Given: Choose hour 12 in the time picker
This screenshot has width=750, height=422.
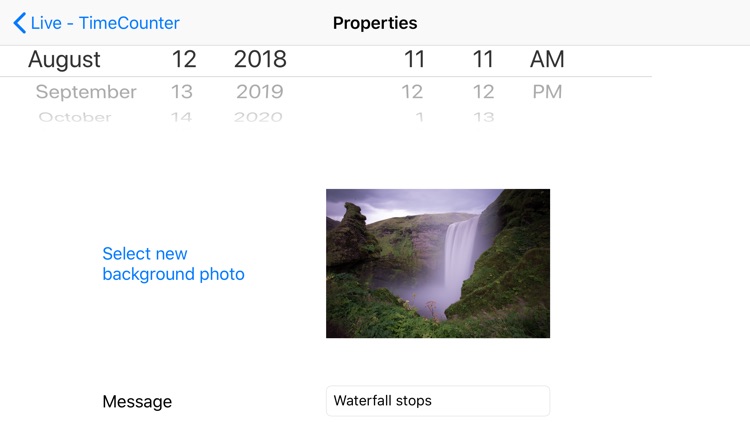Looking at the screenshot, I should 412,92.
